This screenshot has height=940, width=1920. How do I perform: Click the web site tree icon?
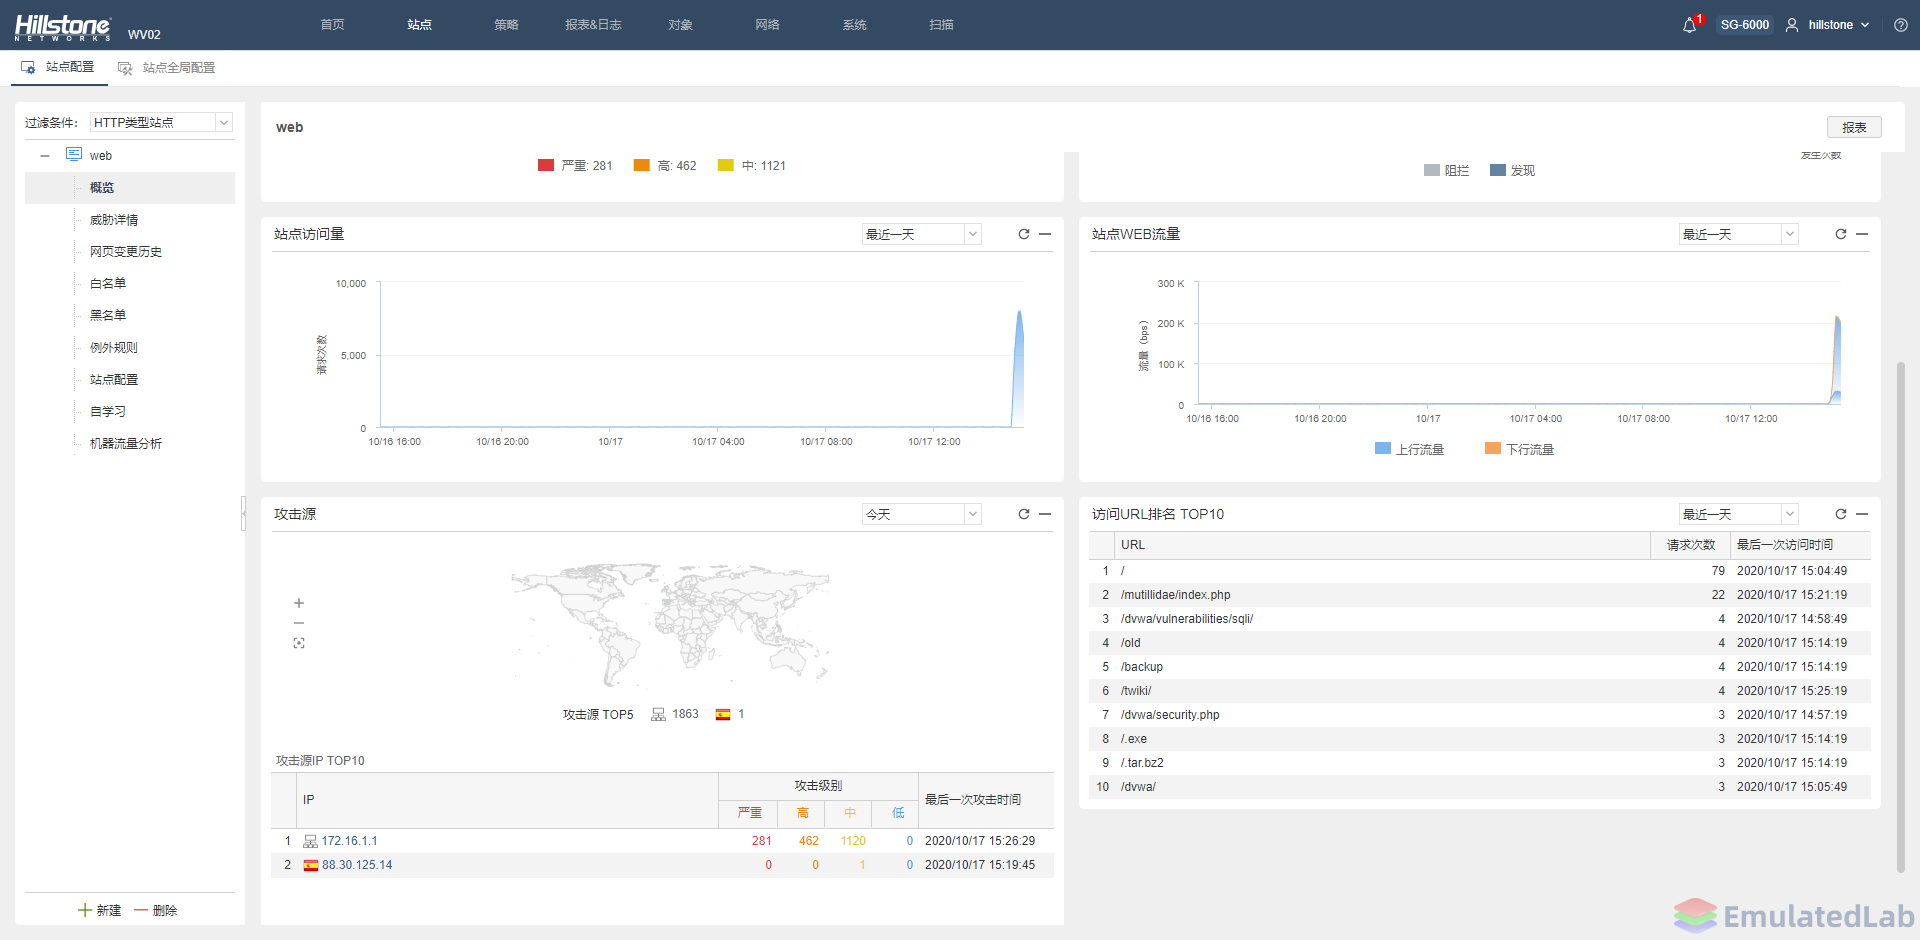74,154
